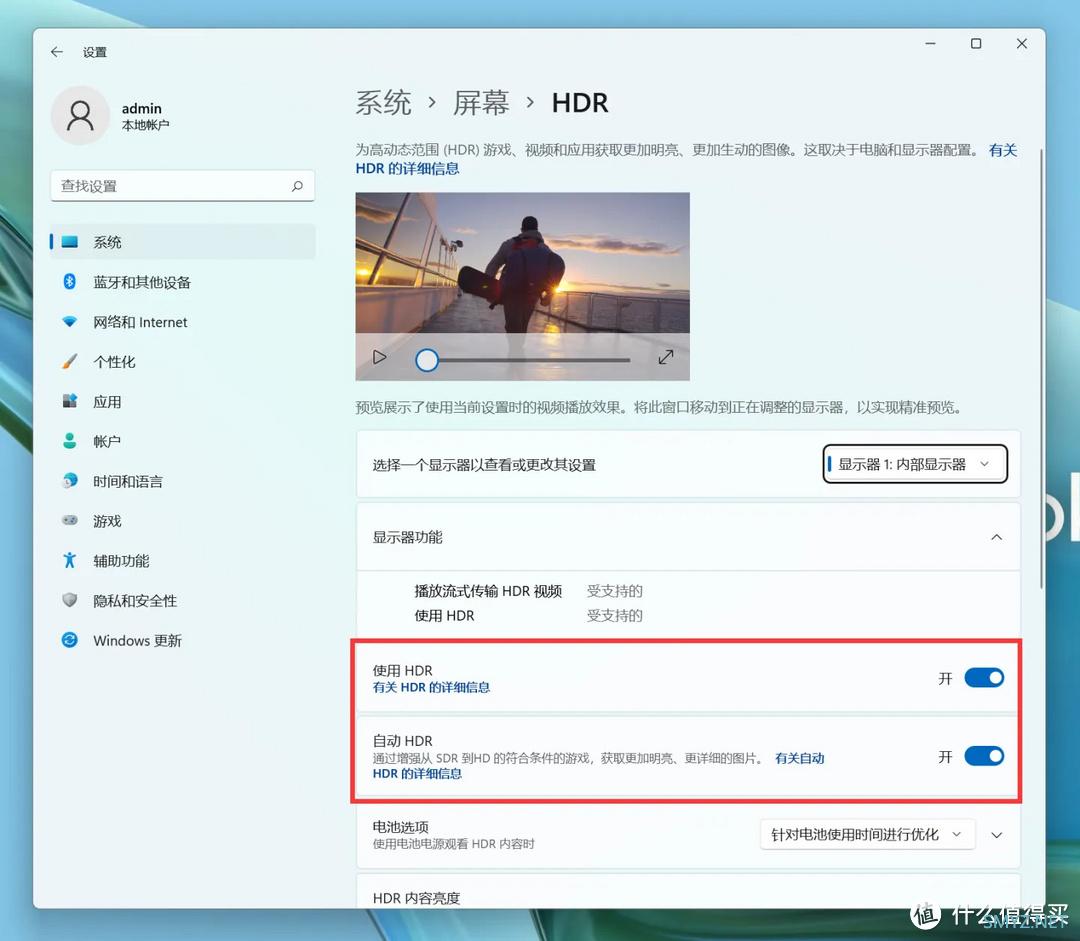This screenshot has height=941, width=1080.
Task: Click the 隐私和安全性 shield icon
Action: pyautogui.click(x=70, y=600)
